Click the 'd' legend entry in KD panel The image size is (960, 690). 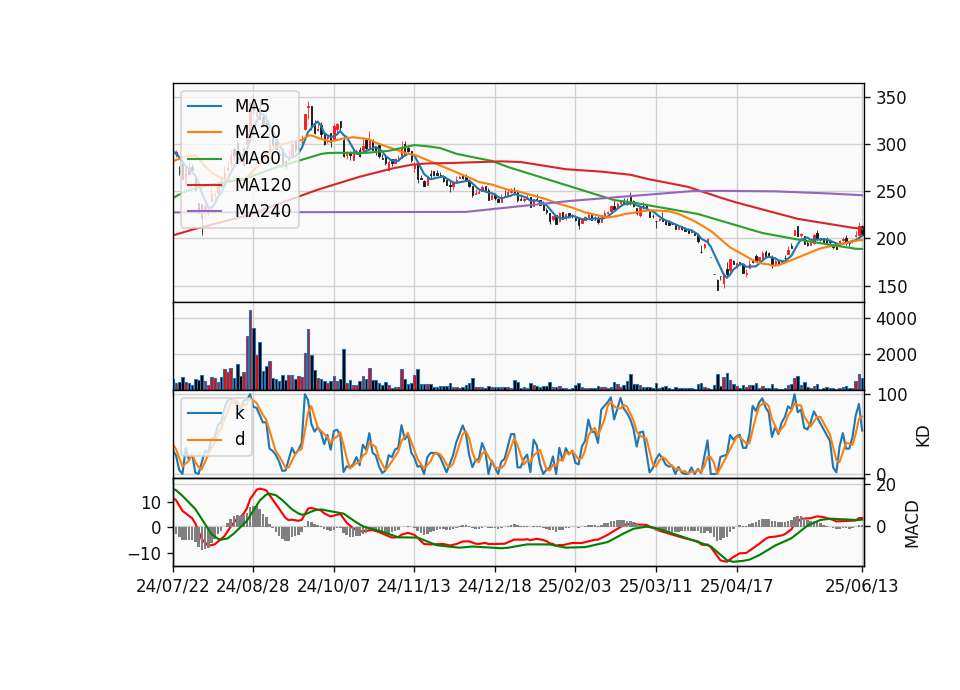coord(240,438)
